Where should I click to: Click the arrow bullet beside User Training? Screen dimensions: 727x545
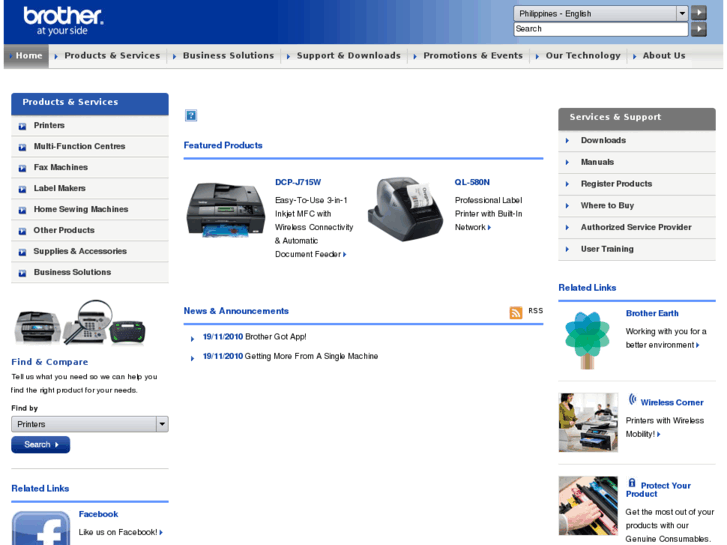[x=567, y=249]
